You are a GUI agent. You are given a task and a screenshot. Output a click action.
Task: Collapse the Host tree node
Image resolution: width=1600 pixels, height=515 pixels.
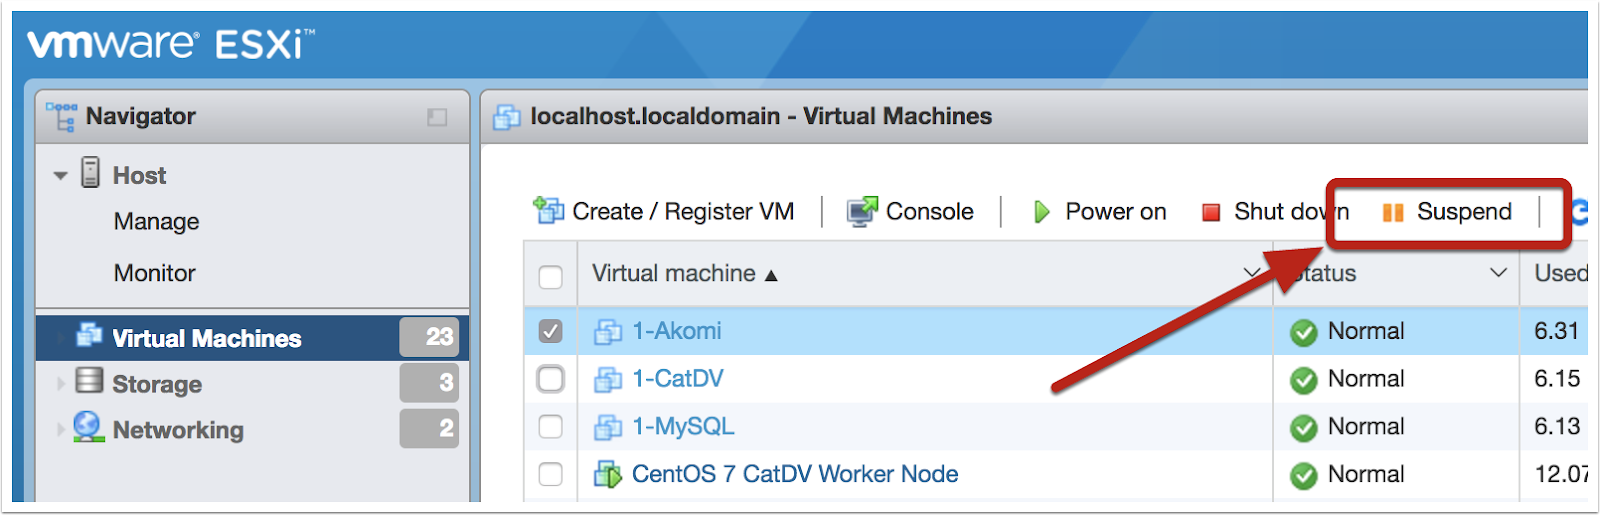(61, 176)
